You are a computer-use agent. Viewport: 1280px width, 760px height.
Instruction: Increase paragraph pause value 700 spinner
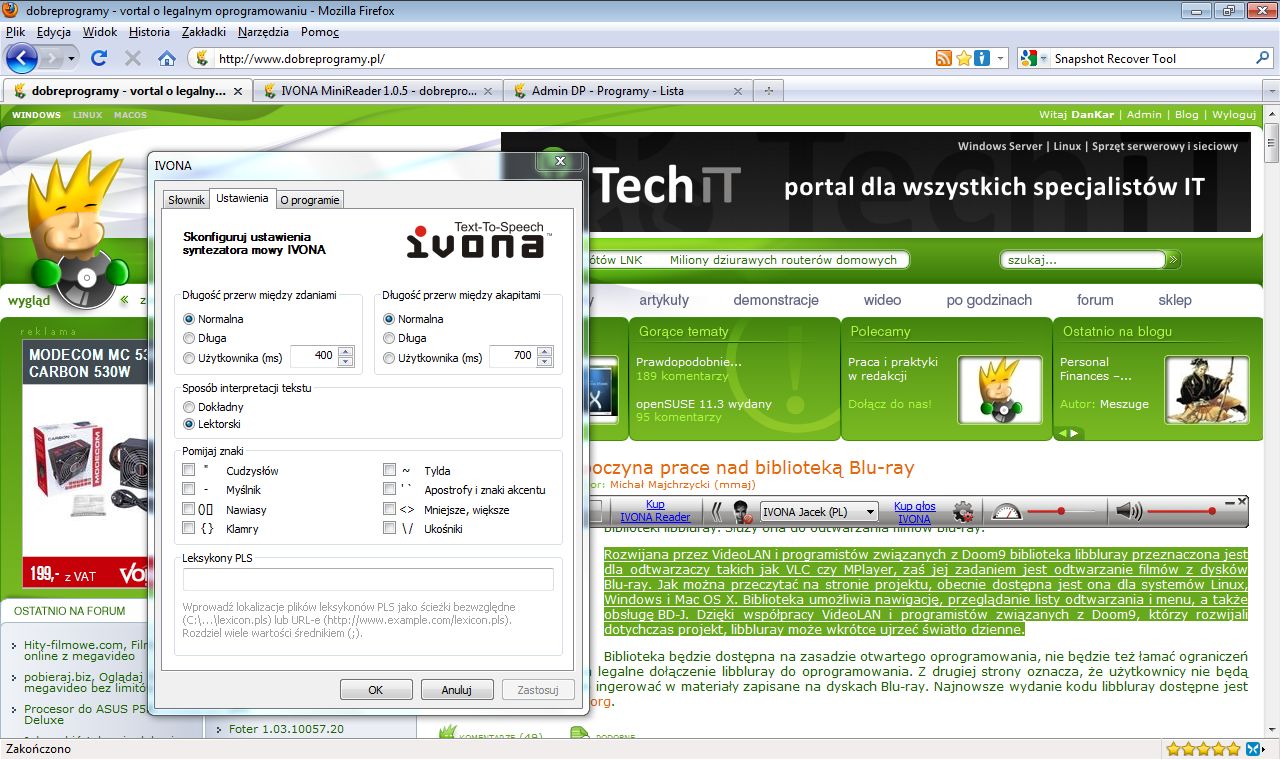pyautogui.click(x=545, y=351)
